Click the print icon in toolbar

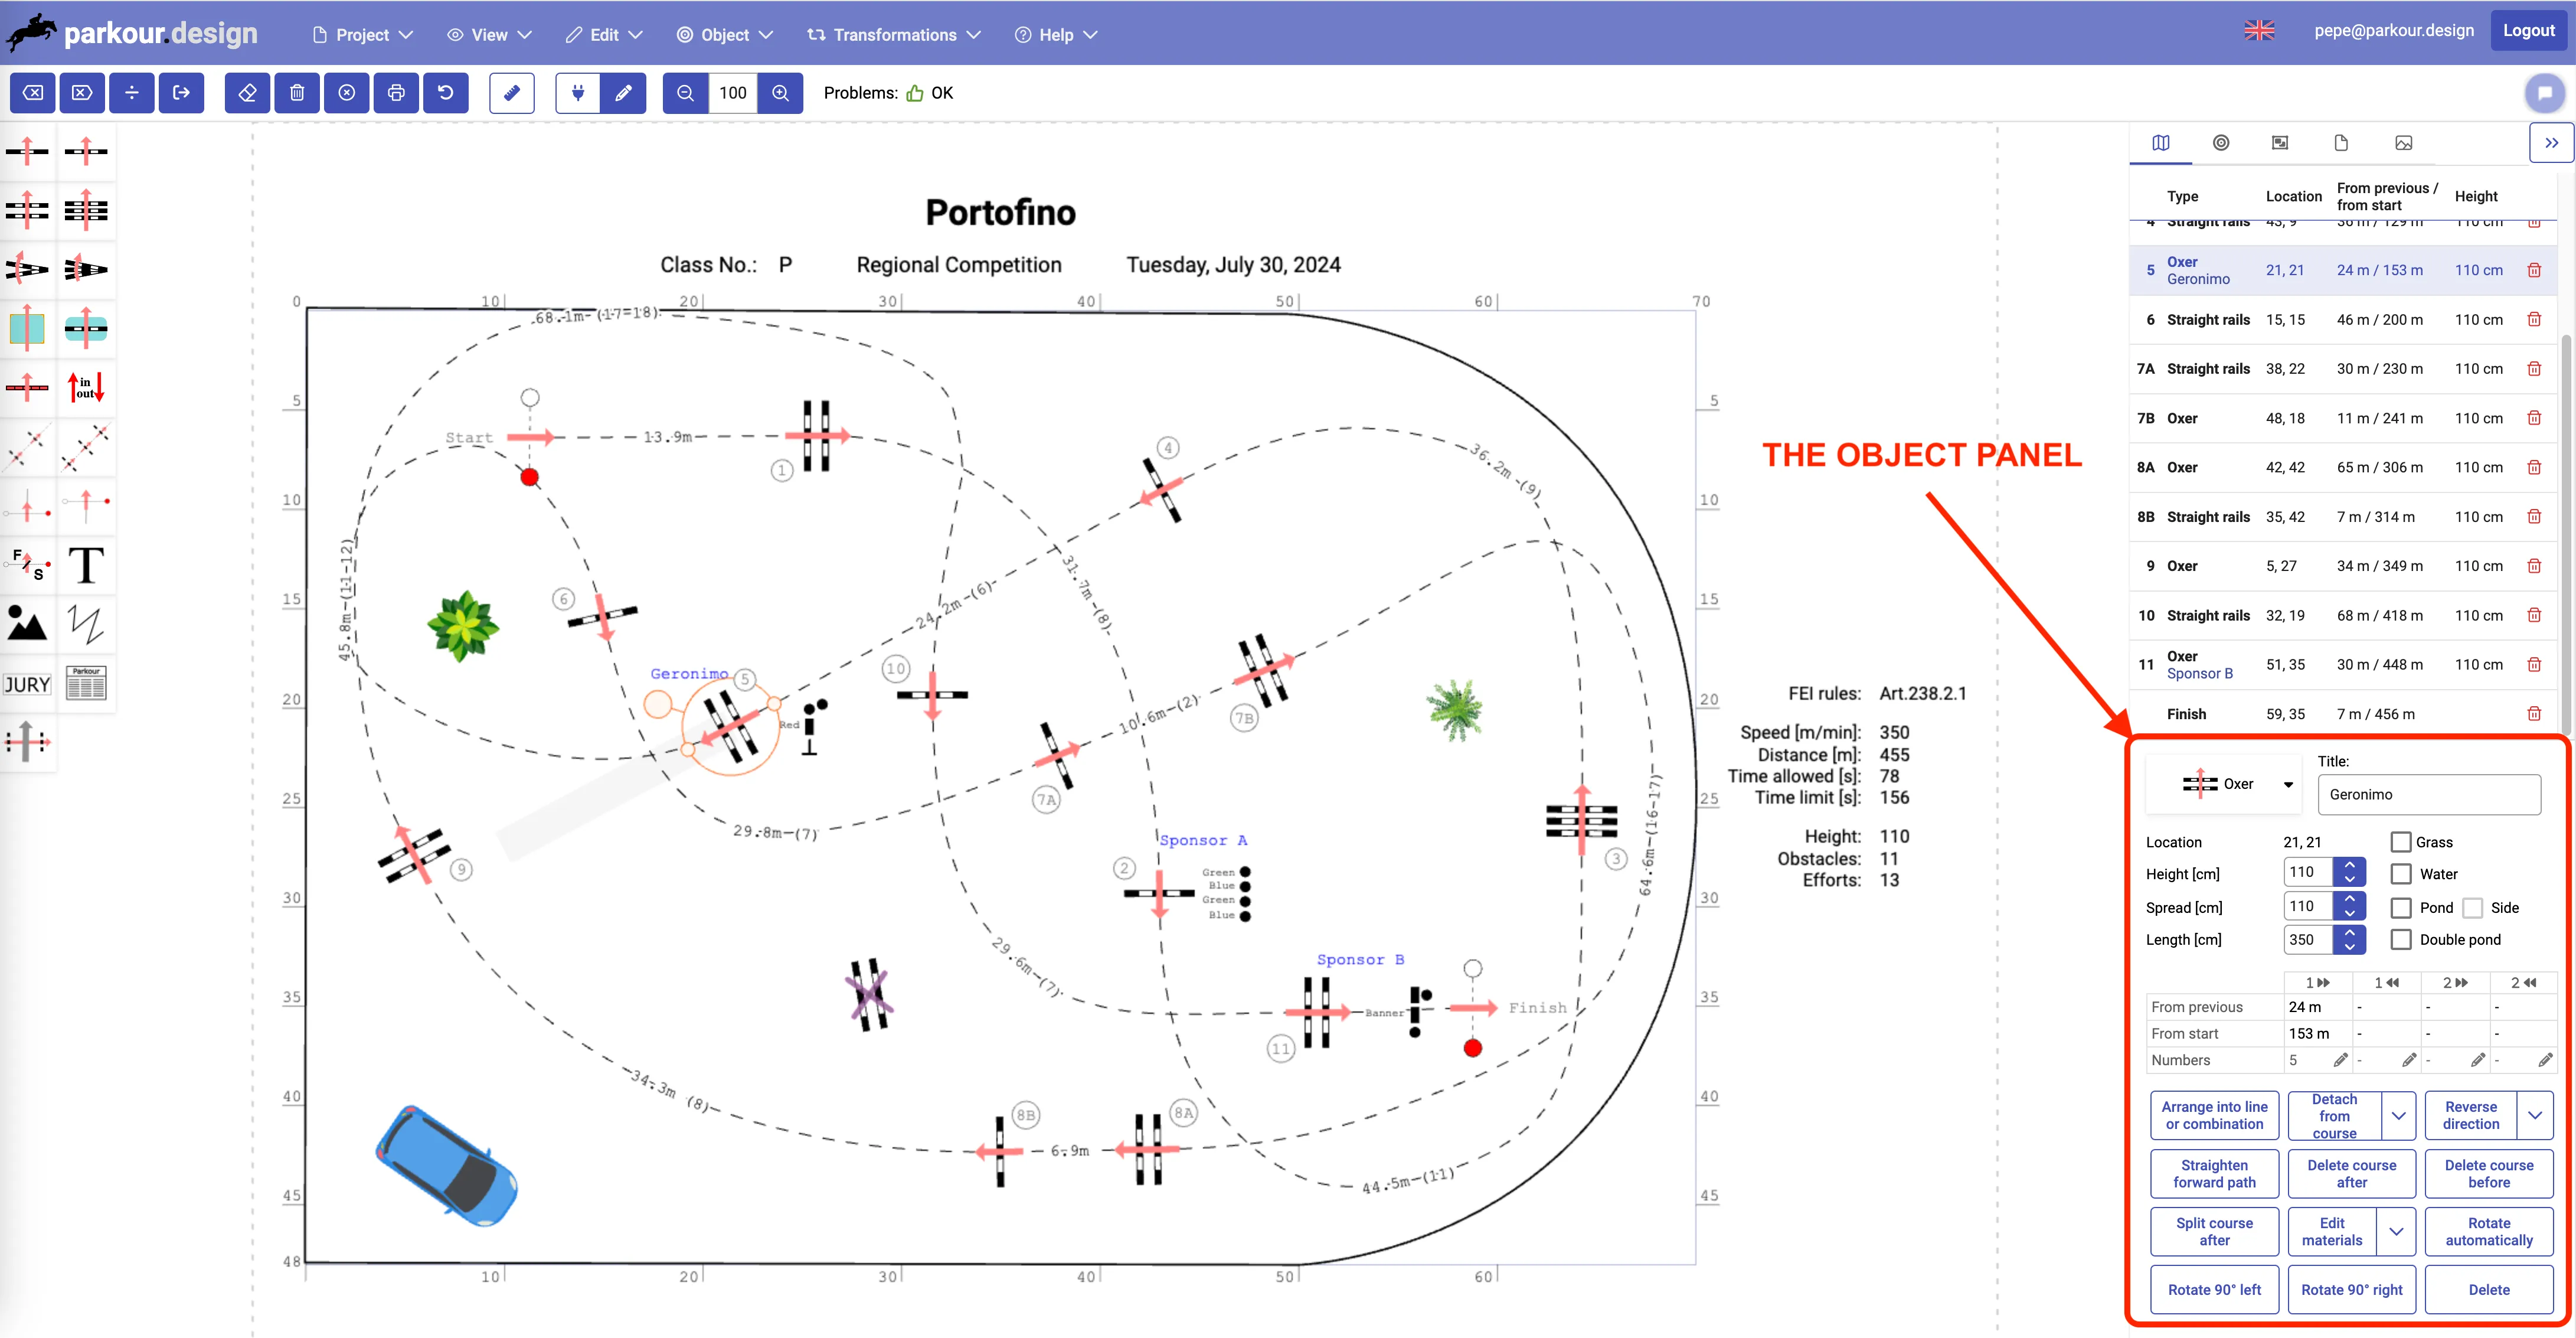(396, 93)
